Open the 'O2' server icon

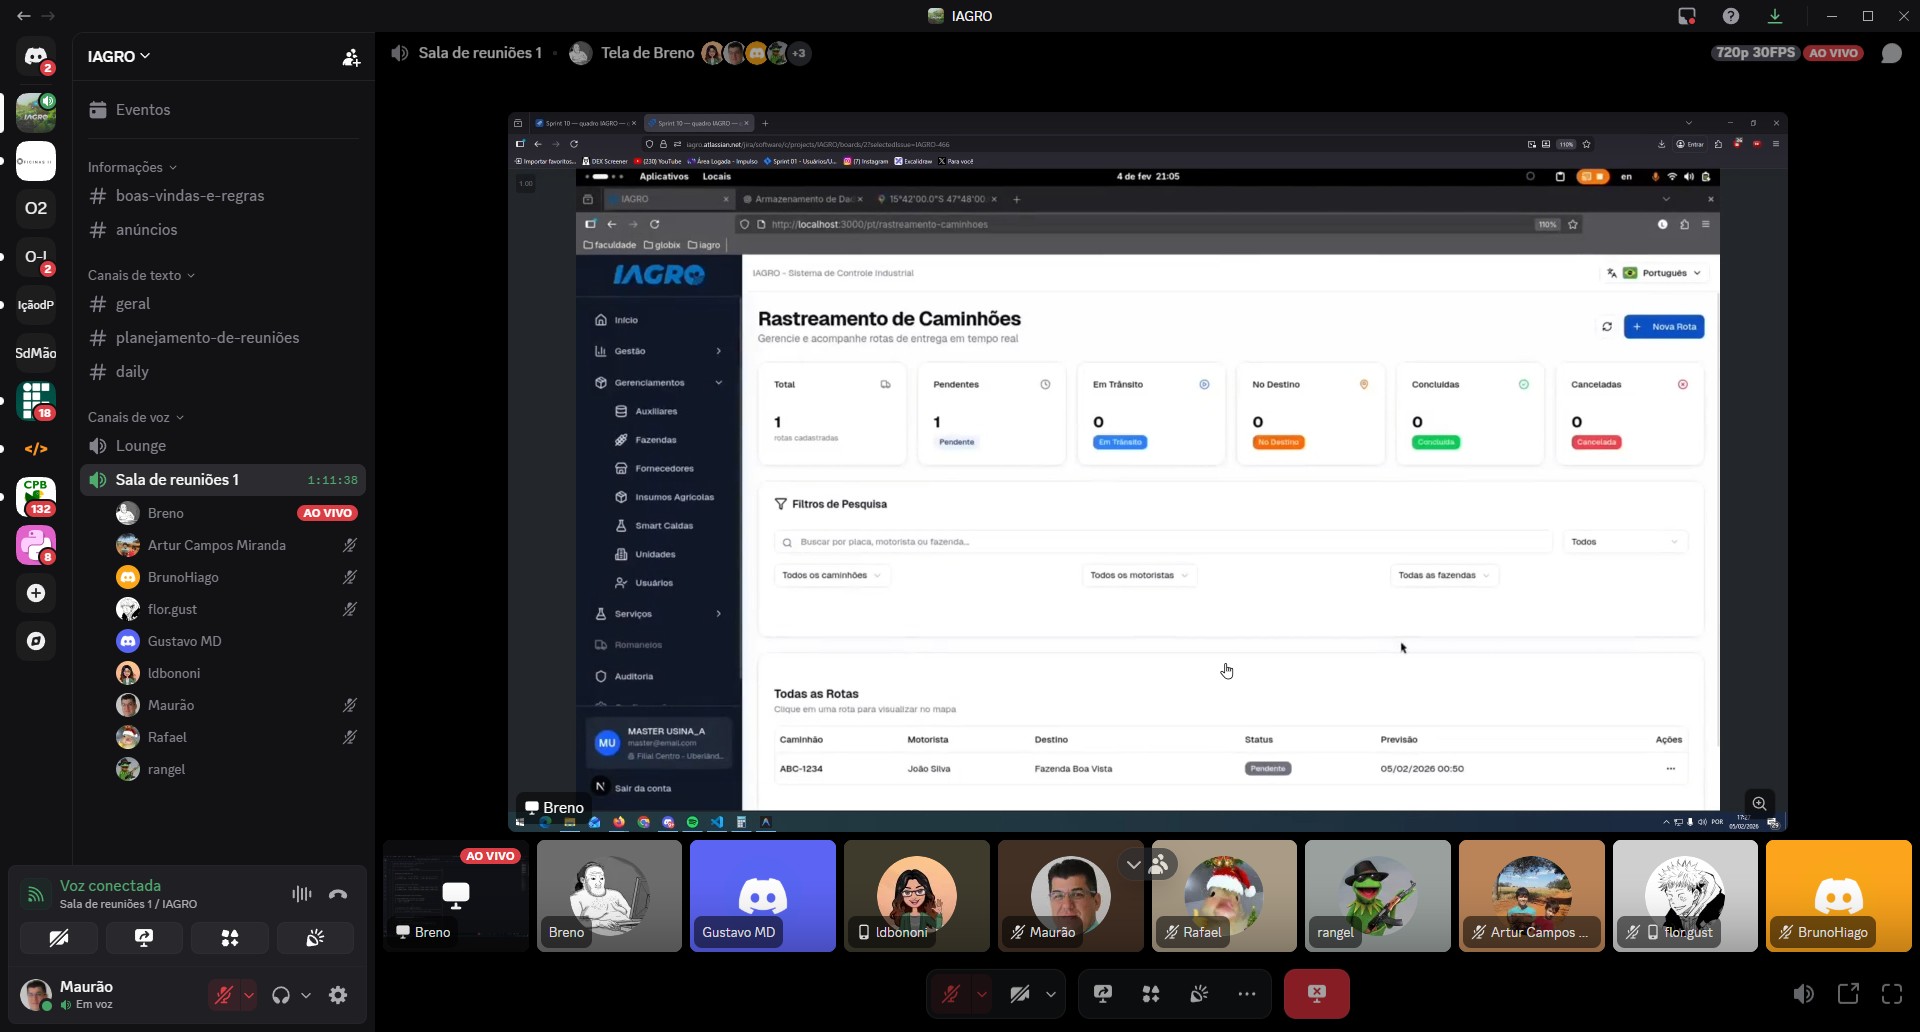click(36, 208)
